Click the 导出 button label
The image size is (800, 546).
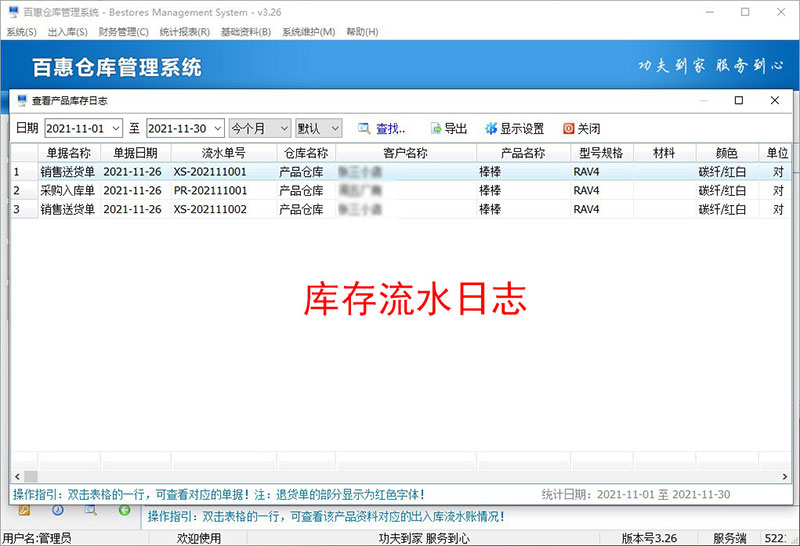coord(456,129)
